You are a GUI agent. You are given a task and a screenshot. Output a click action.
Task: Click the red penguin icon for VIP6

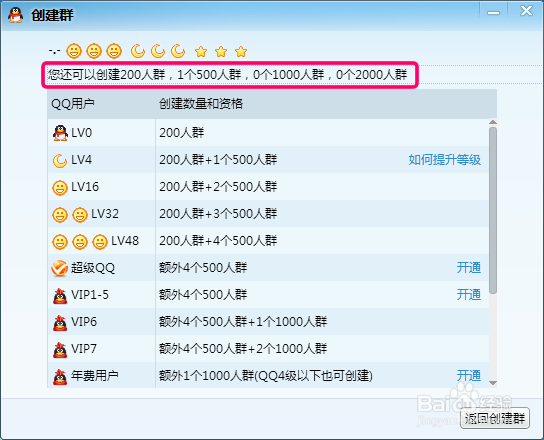pyautogui.click(x=60, y=323)
